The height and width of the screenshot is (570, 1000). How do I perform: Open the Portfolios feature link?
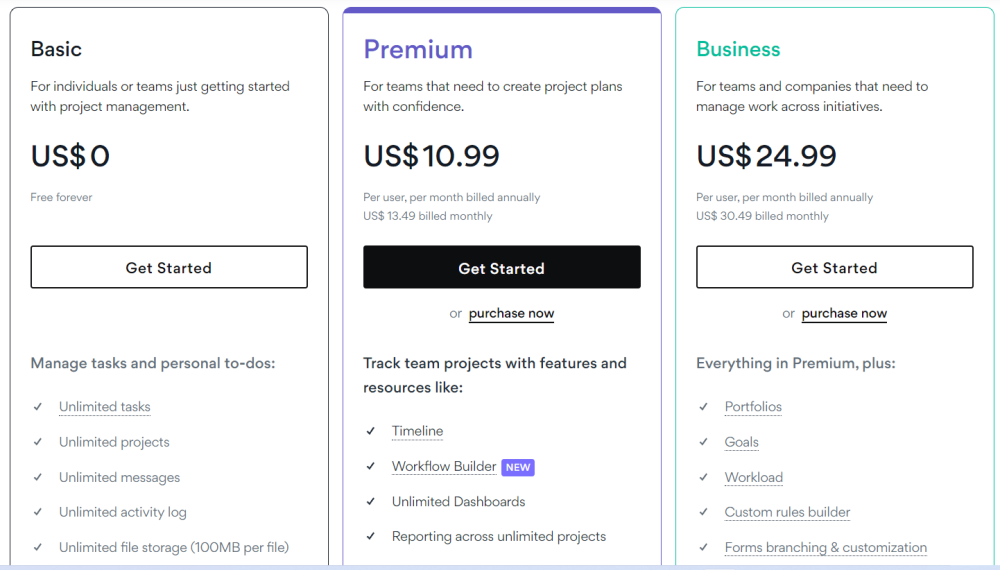click(x=753, y=407)
